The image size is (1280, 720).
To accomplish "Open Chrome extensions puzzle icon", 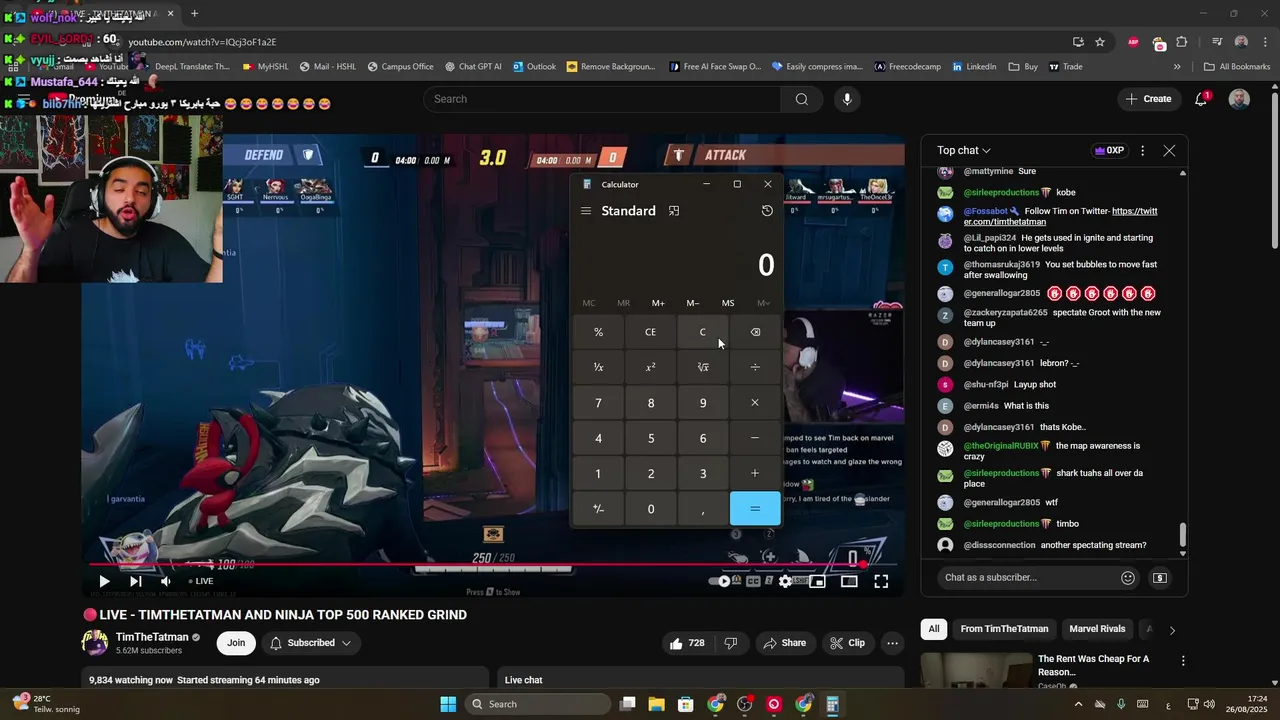I will (1182, 42).
